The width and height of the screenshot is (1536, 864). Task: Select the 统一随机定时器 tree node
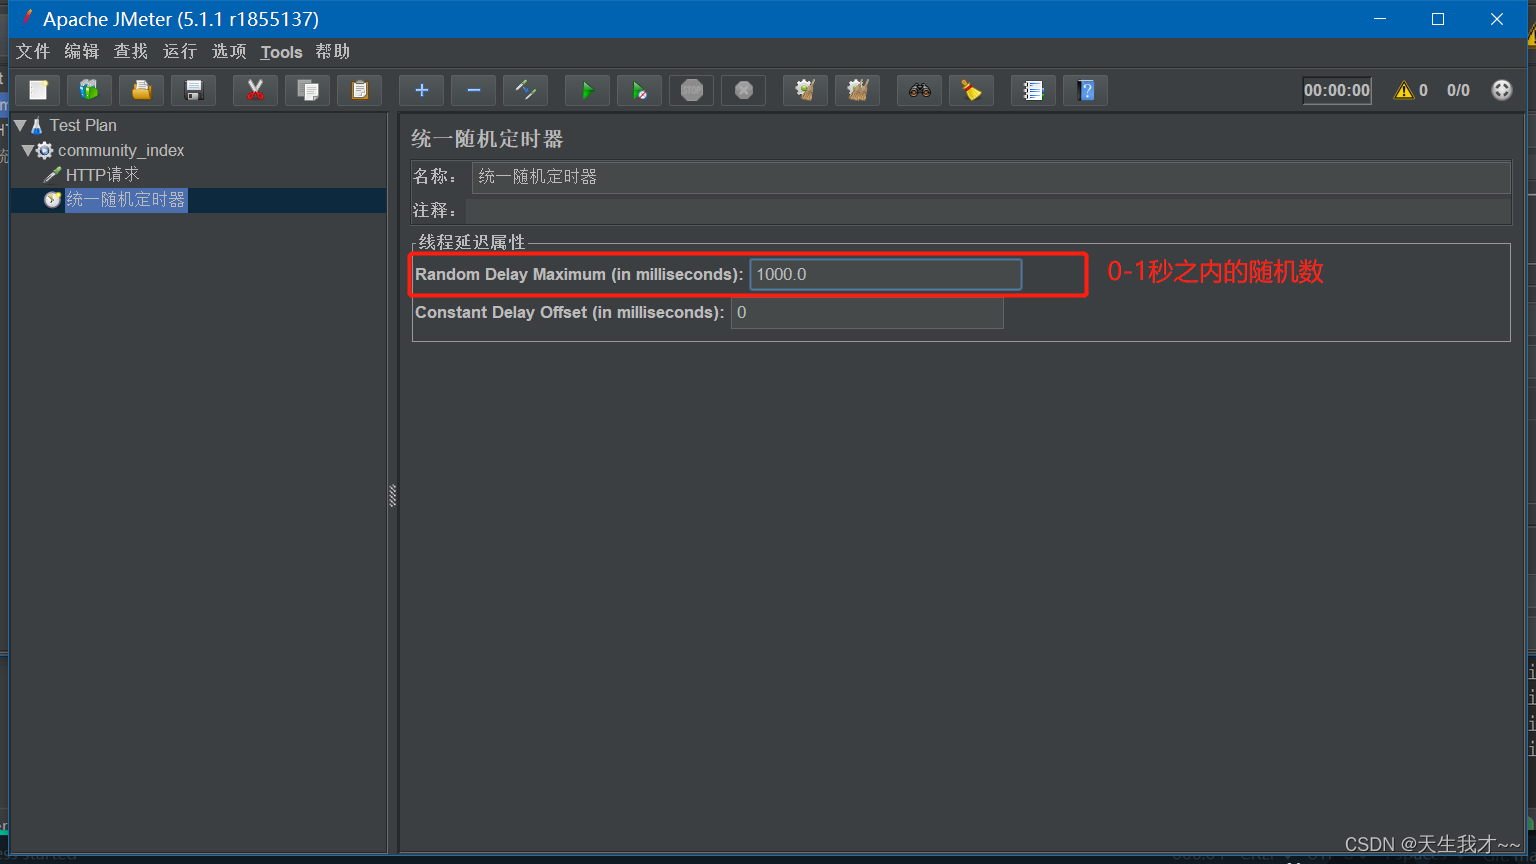126,200
